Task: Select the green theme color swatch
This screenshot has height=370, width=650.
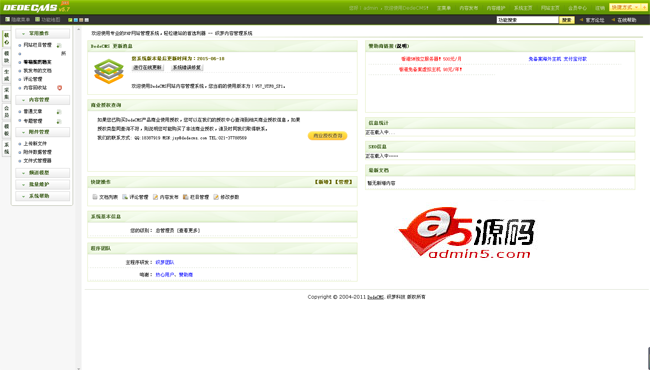Action: 70,19
